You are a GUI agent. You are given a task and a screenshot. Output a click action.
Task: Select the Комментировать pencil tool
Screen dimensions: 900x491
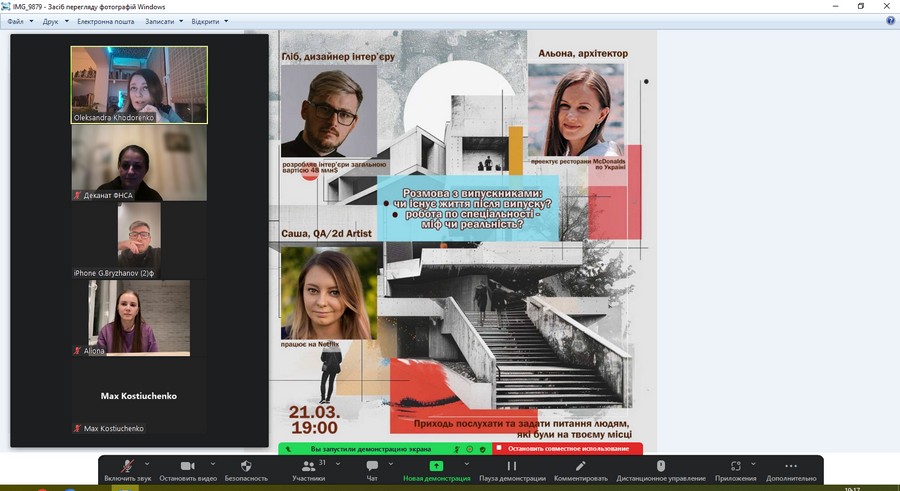point(580,466)
